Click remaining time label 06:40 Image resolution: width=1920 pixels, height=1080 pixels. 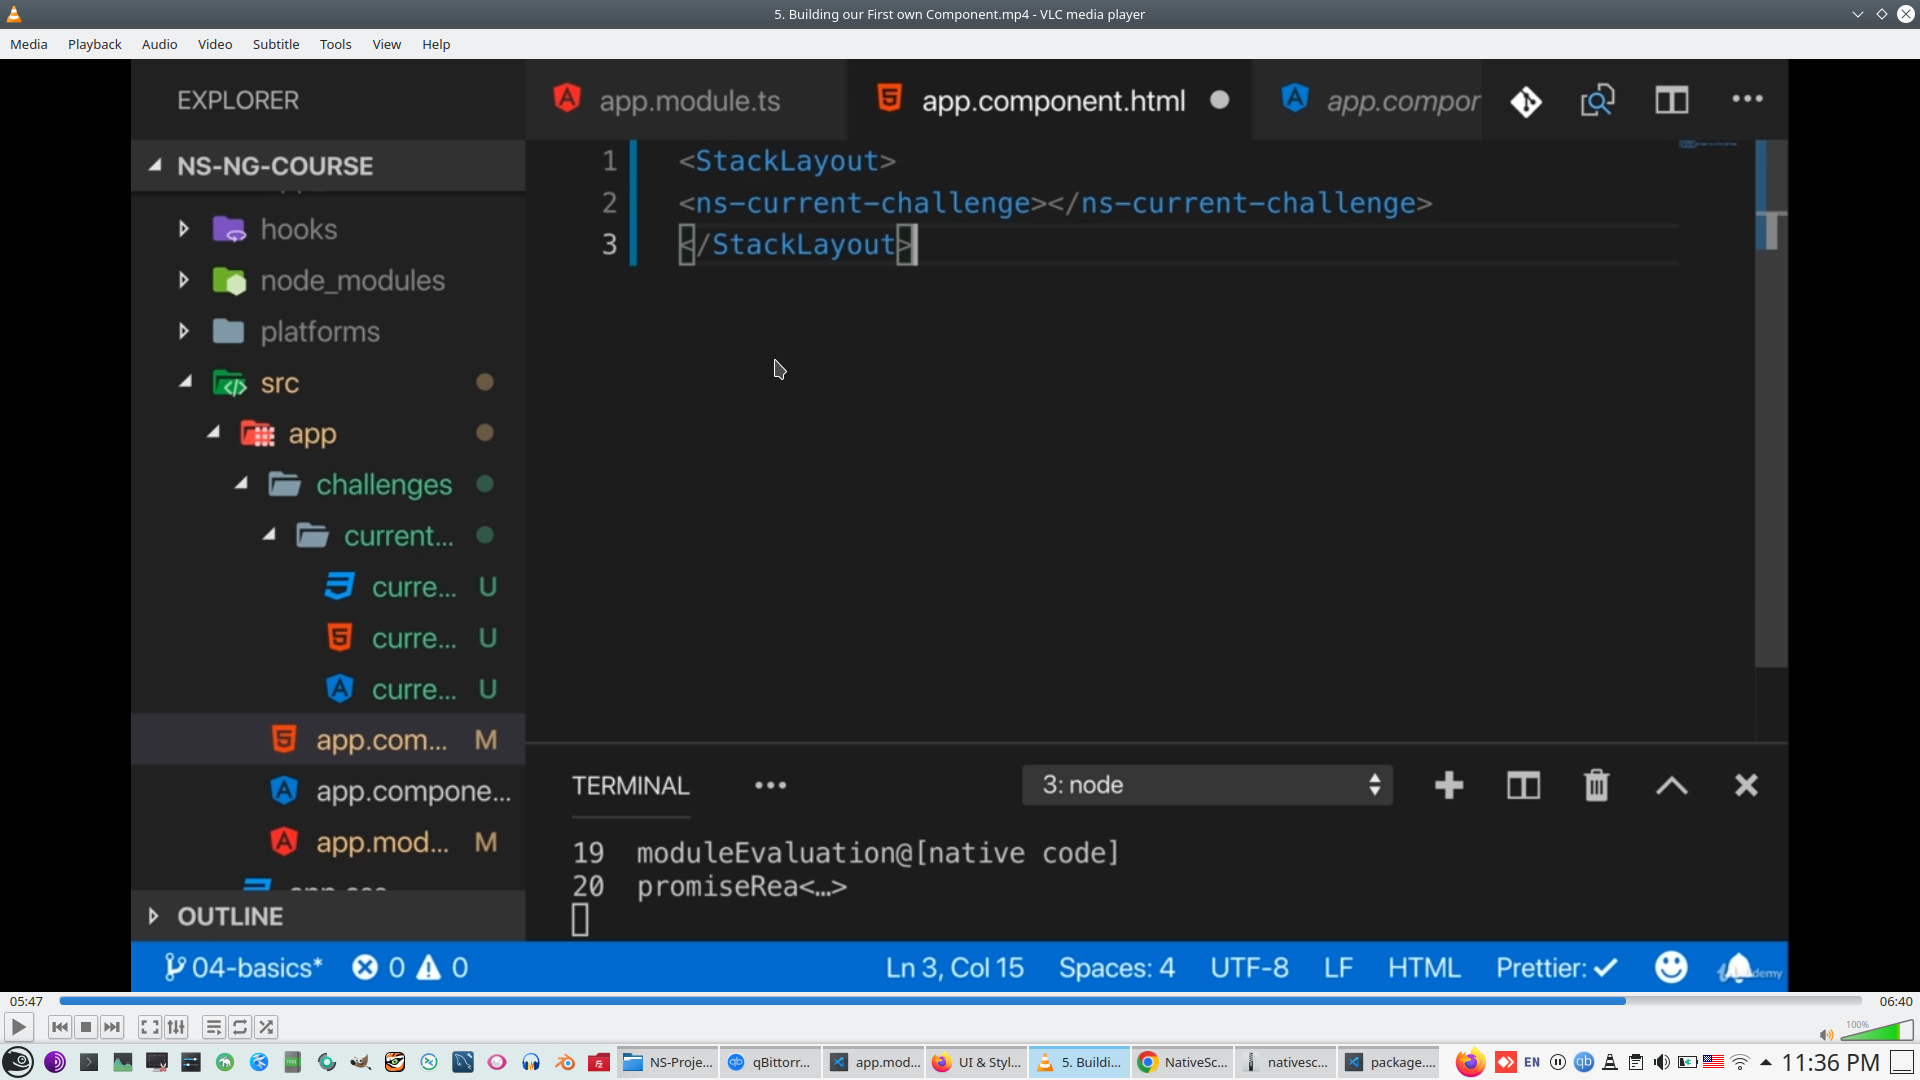[1895, 1001]
